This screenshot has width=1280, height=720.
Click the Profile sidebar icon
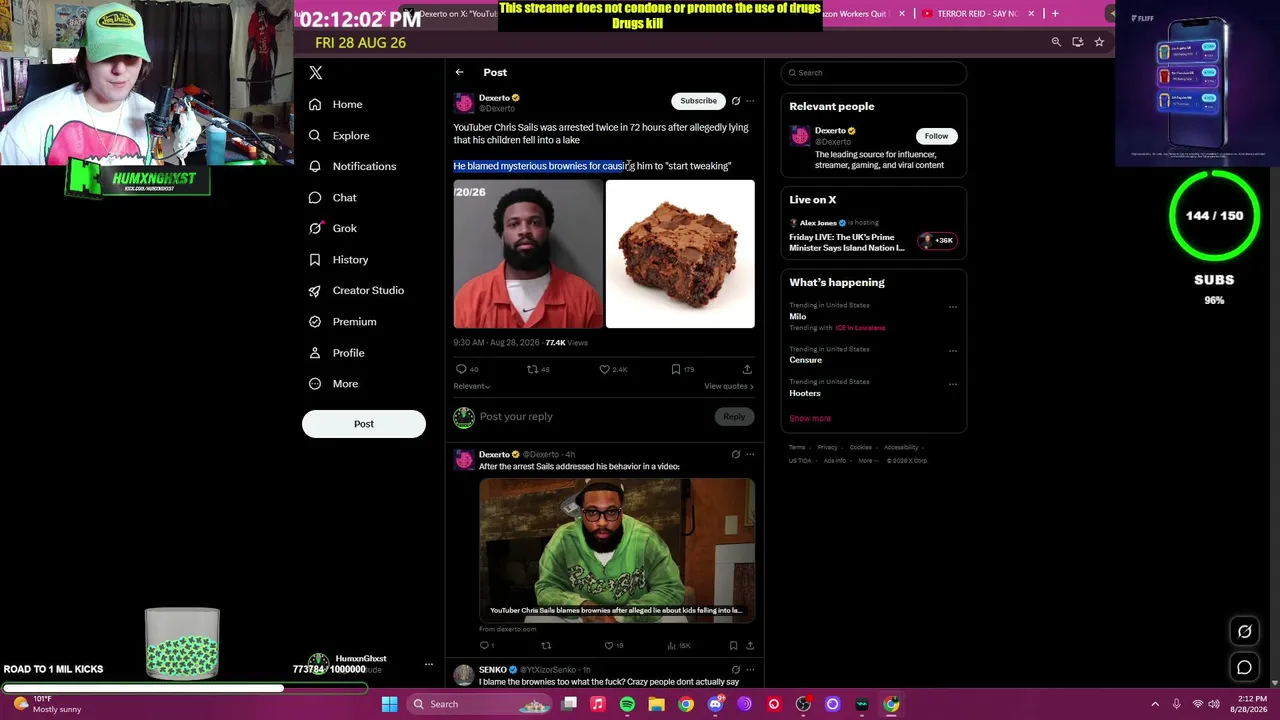click(x=315, y=352)
